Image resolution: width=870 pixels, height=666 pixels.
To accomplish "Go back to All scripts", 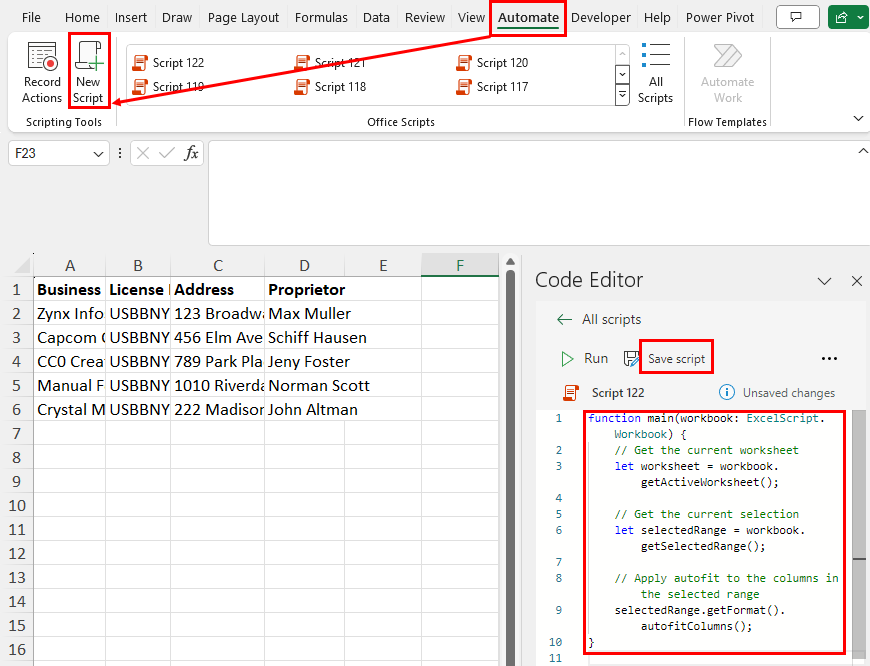I will [564, 319].
